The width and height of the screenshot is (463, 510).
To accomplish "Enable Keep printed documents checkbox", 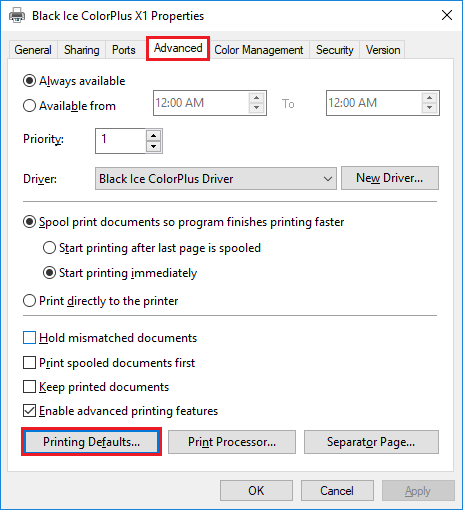I will point(29,387).
